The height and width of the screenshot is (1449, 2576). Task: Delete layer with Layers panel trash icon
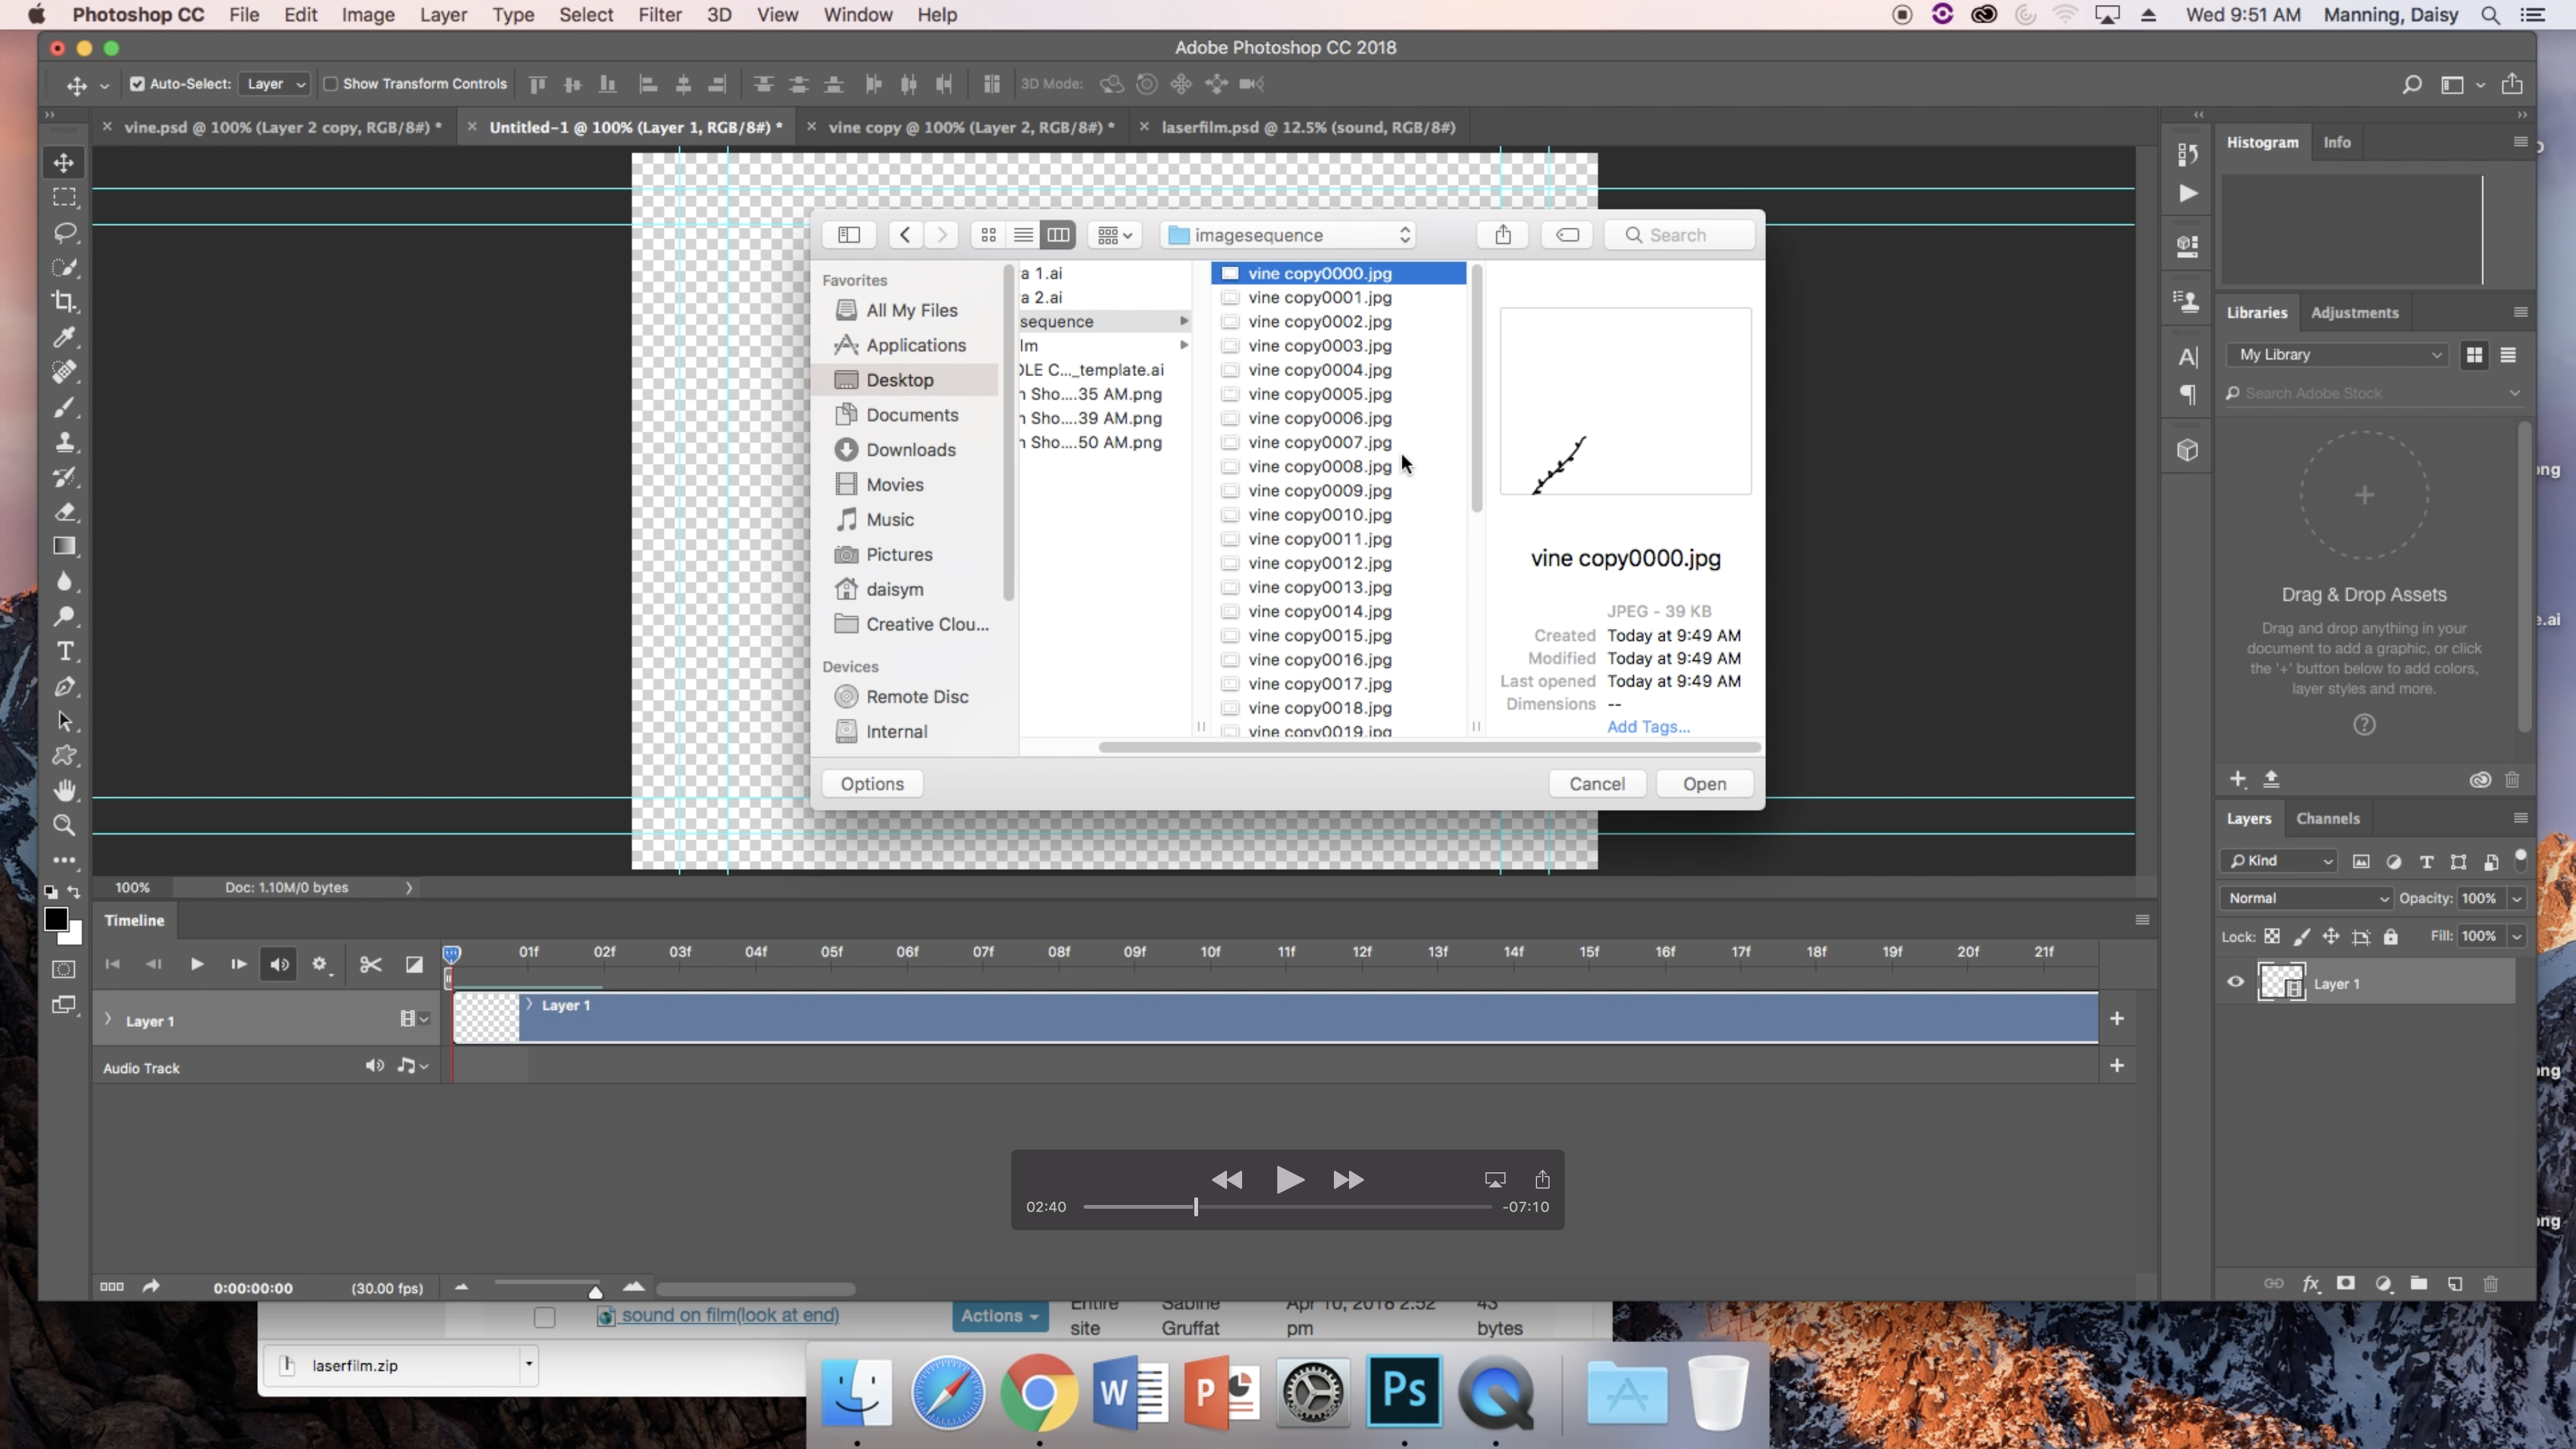(x=2491, y=1284)
